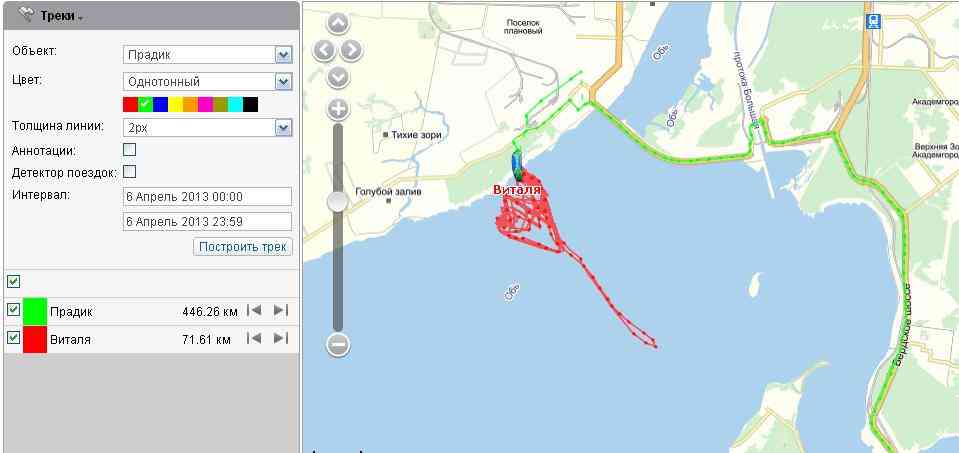The image size is (959, 453).
Task: Uncheck the Виталя track checkbox
Action: click(x=13, y=337)
